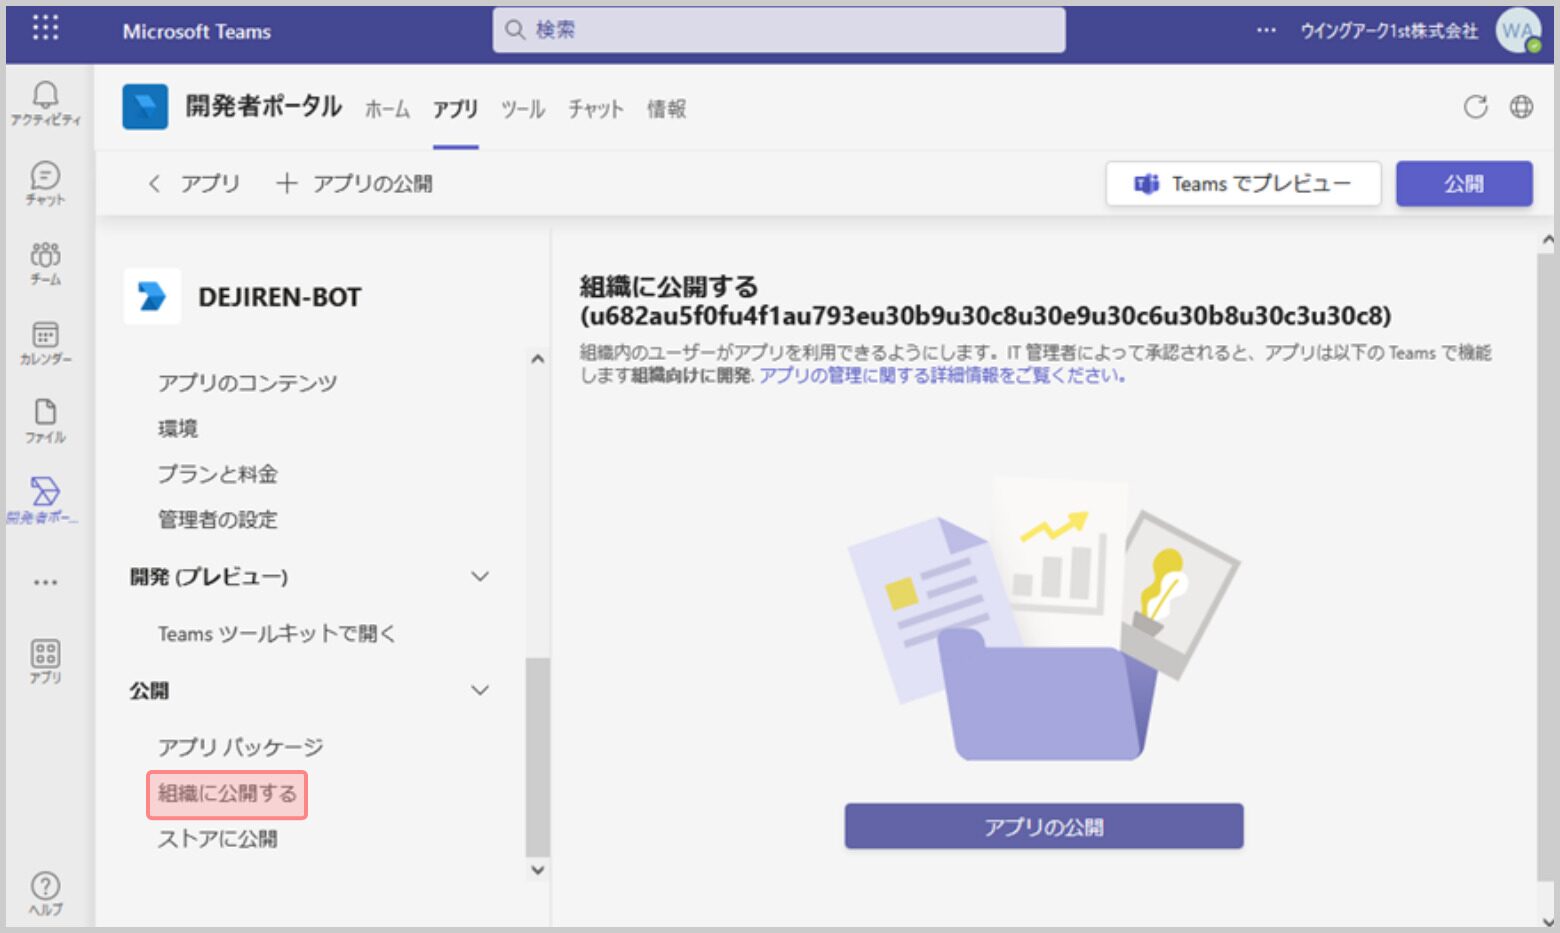
Task: Open the app launcher grid icon
Action: pyautogui.click(x=45, y=28)
